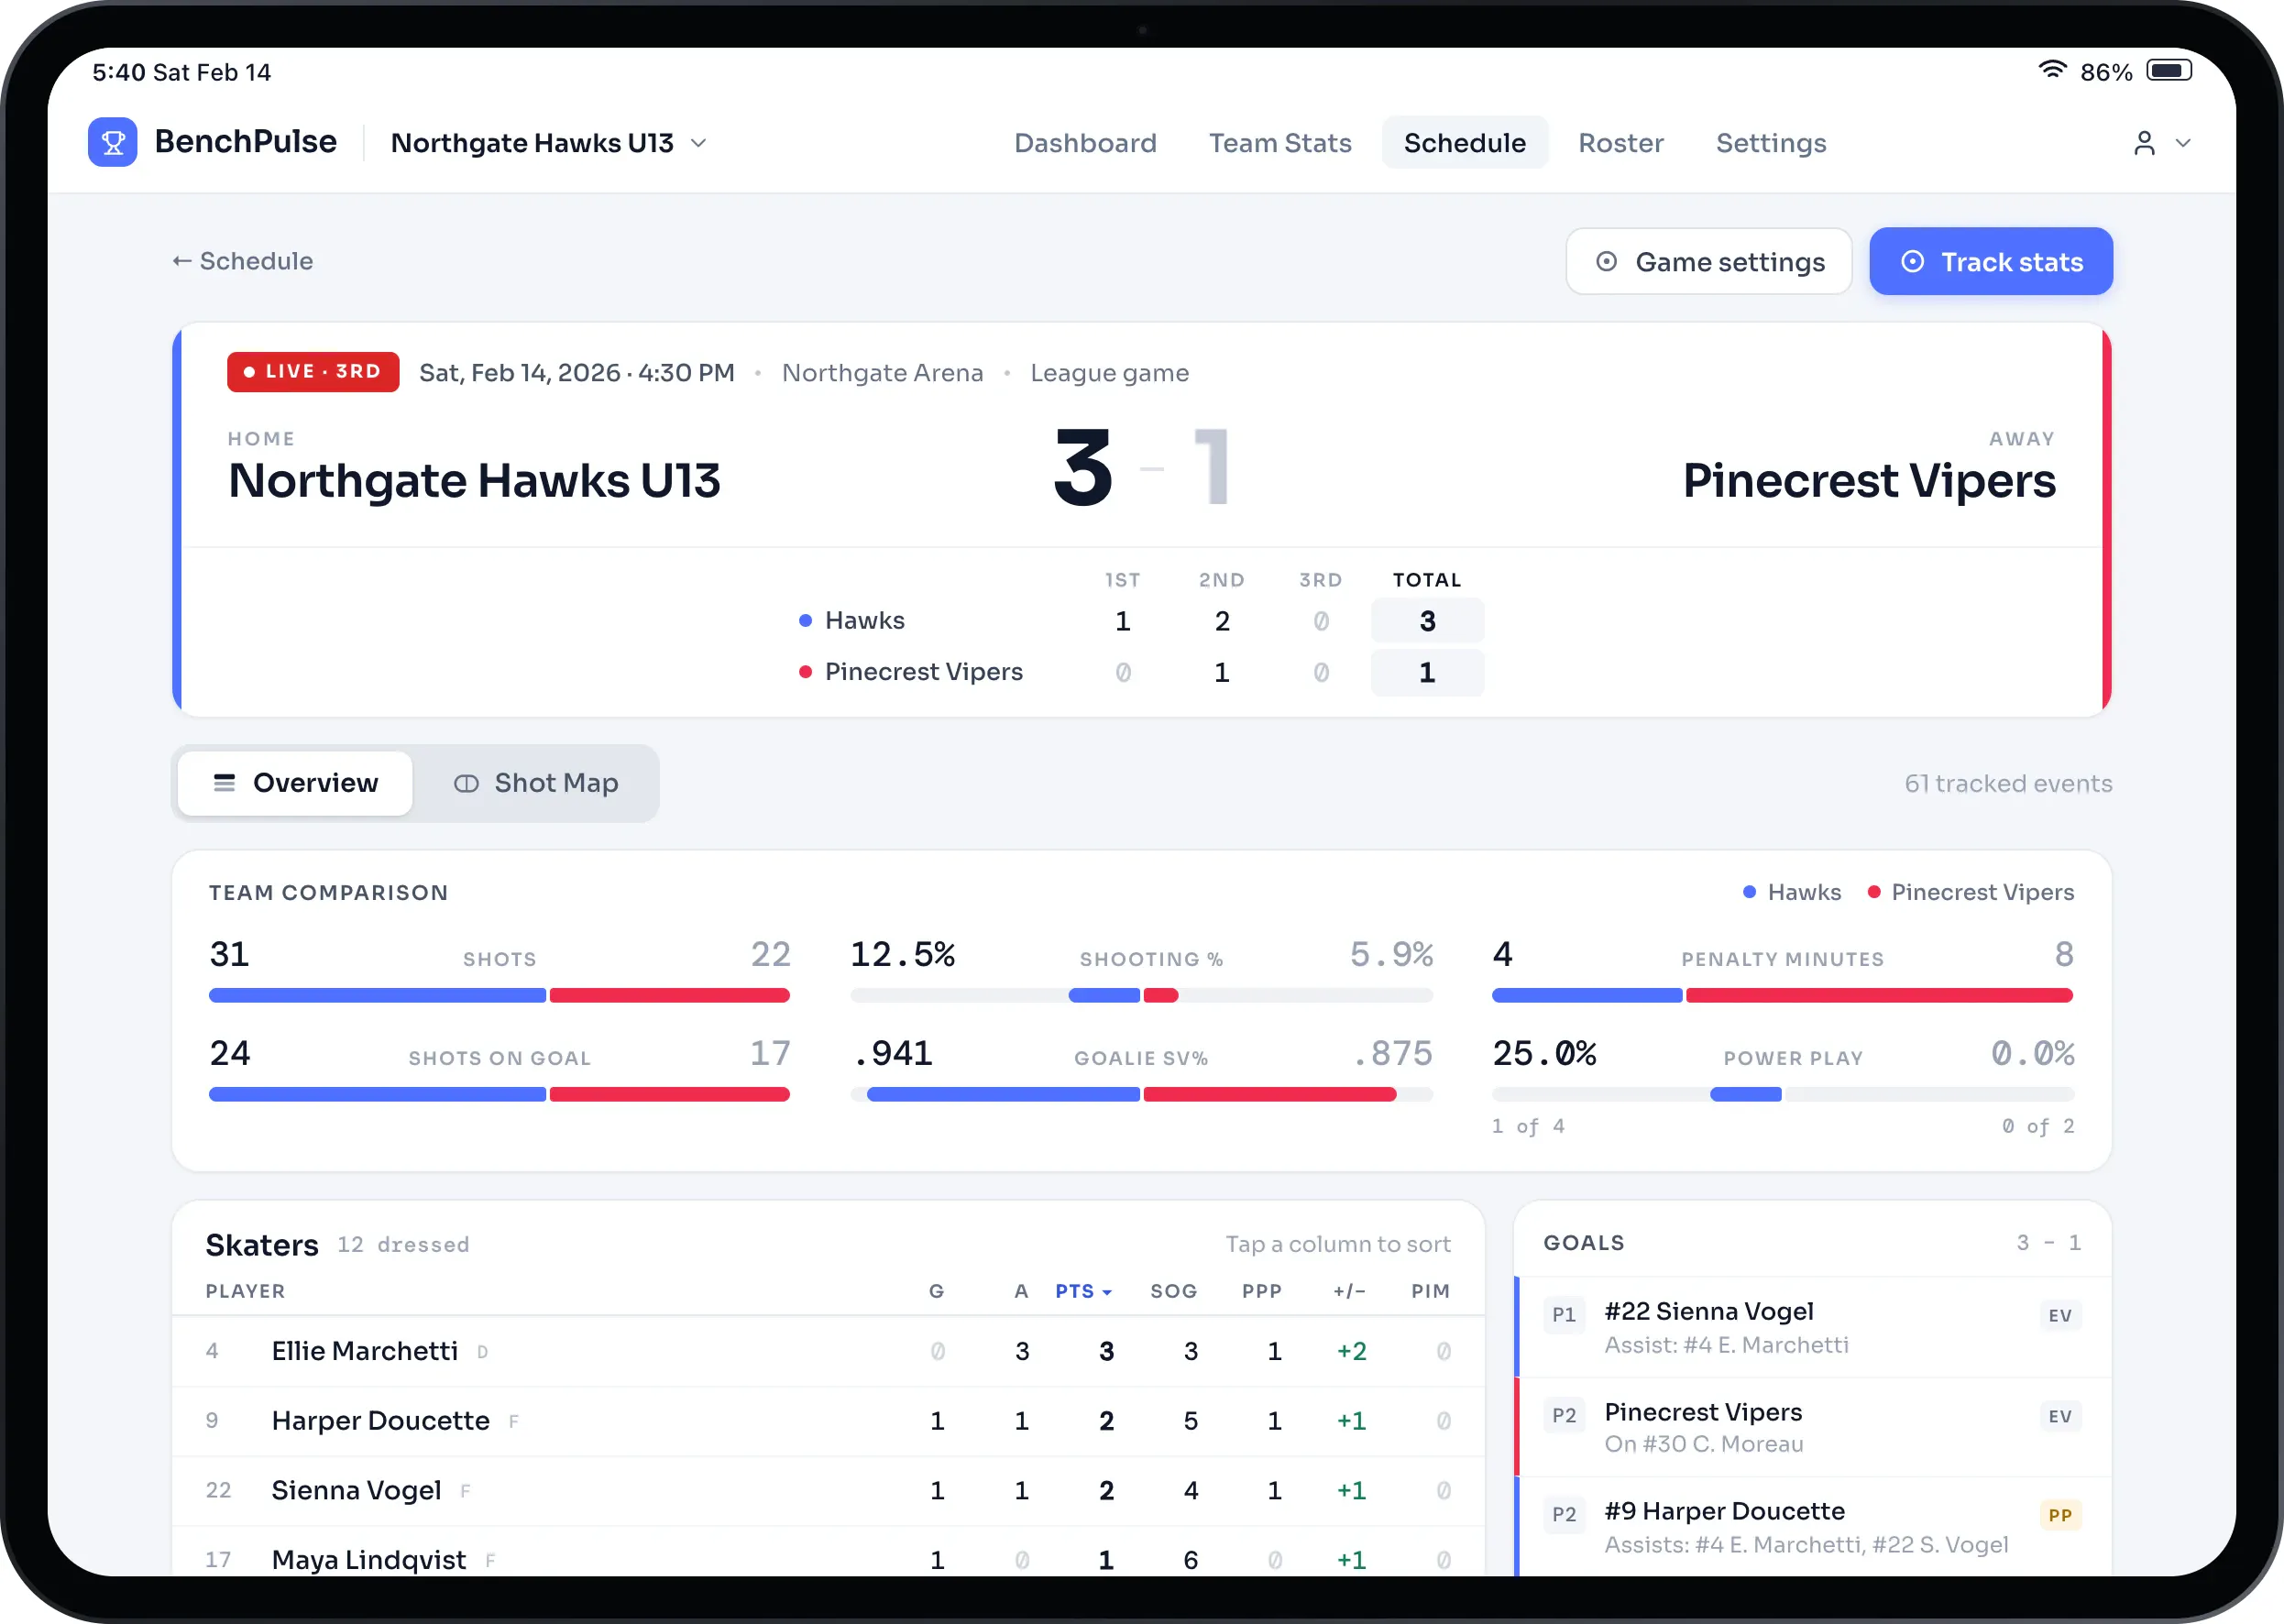Viewport: 2284px width, 1624px height.
Task: Open the Roster tab
Action: pyautogui.click(x=1621, y=143)
